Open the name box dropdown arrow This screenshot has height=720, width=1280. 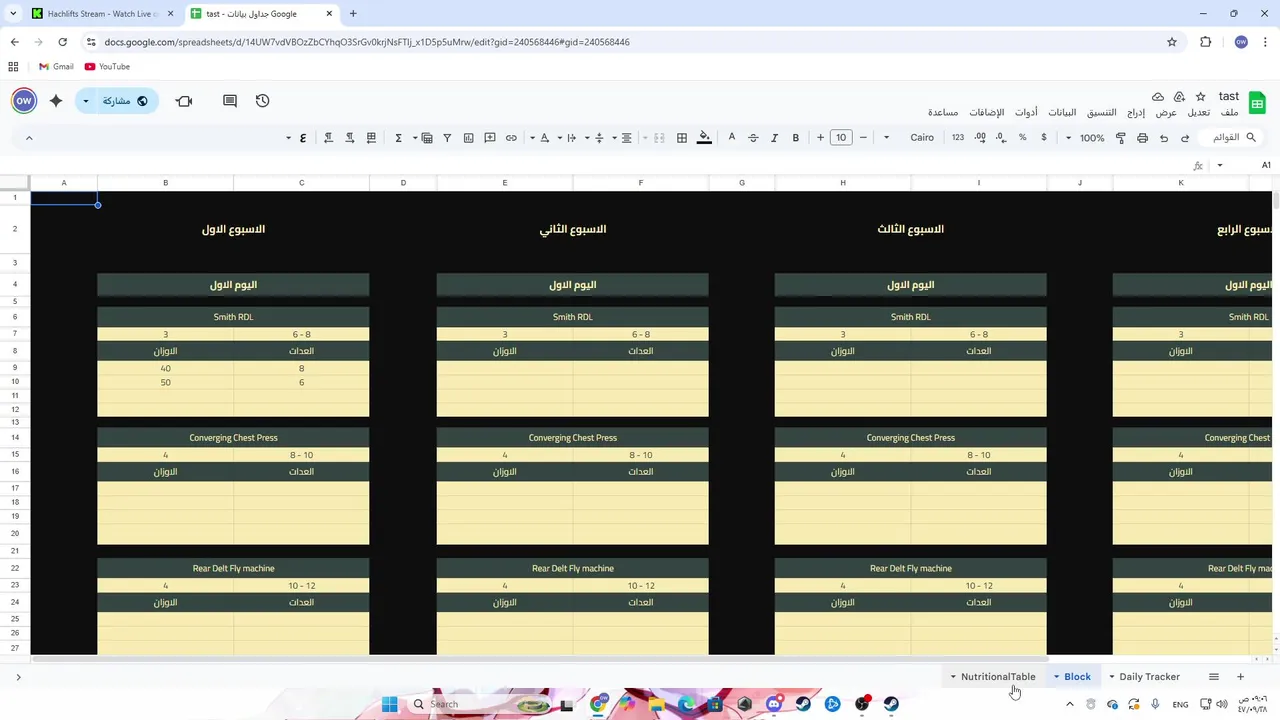click(x=1219, y=166)
